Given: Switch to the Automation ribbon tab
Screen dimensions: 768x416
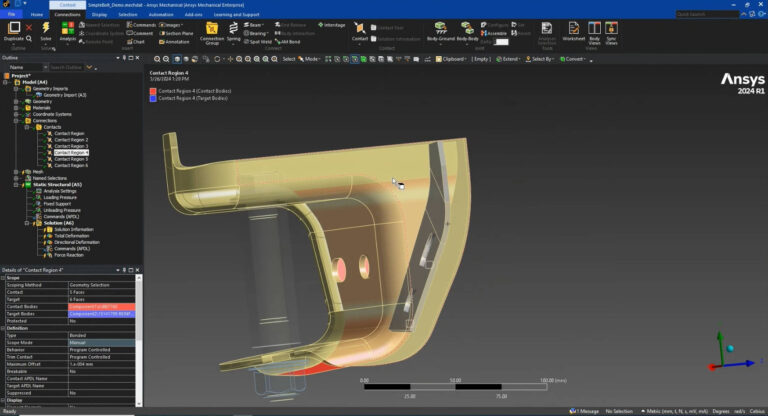Looking at the screenshot, I should pyautogui.click(x=161, y=15).
